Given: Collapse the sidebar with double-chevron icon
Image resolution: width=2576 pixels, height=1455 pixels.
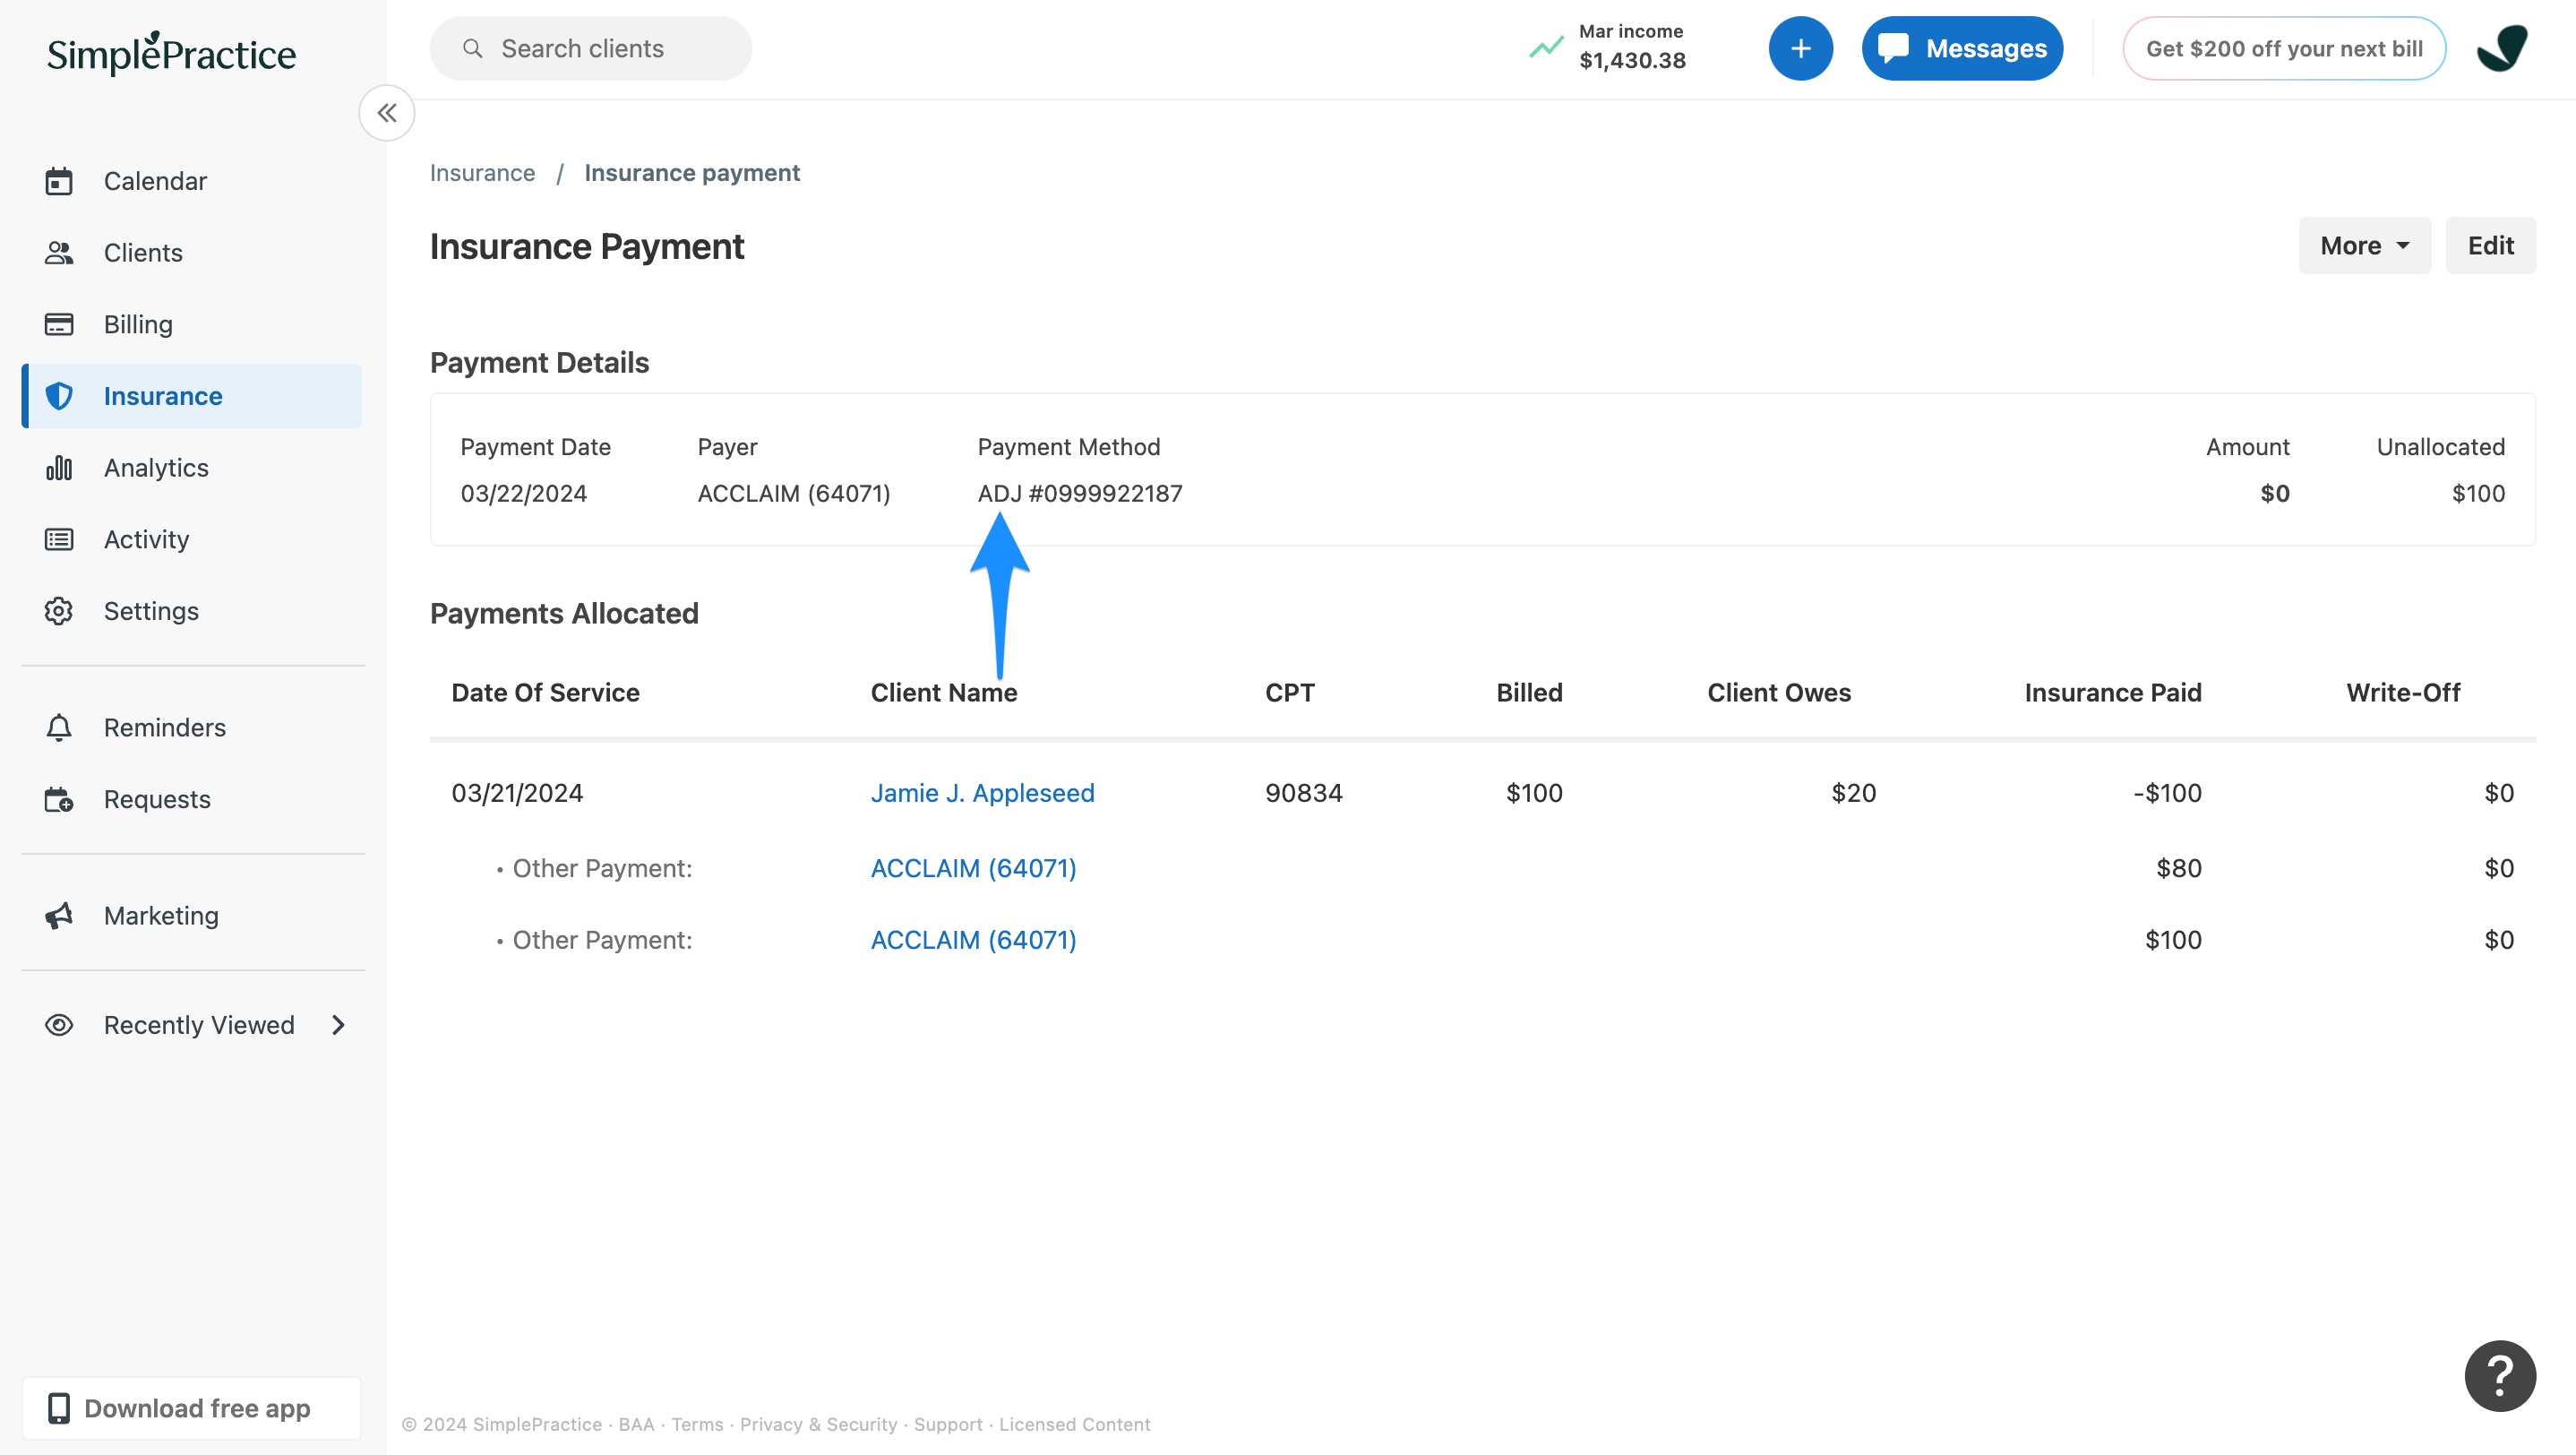Looking at the screenshot, I should 387,113.
